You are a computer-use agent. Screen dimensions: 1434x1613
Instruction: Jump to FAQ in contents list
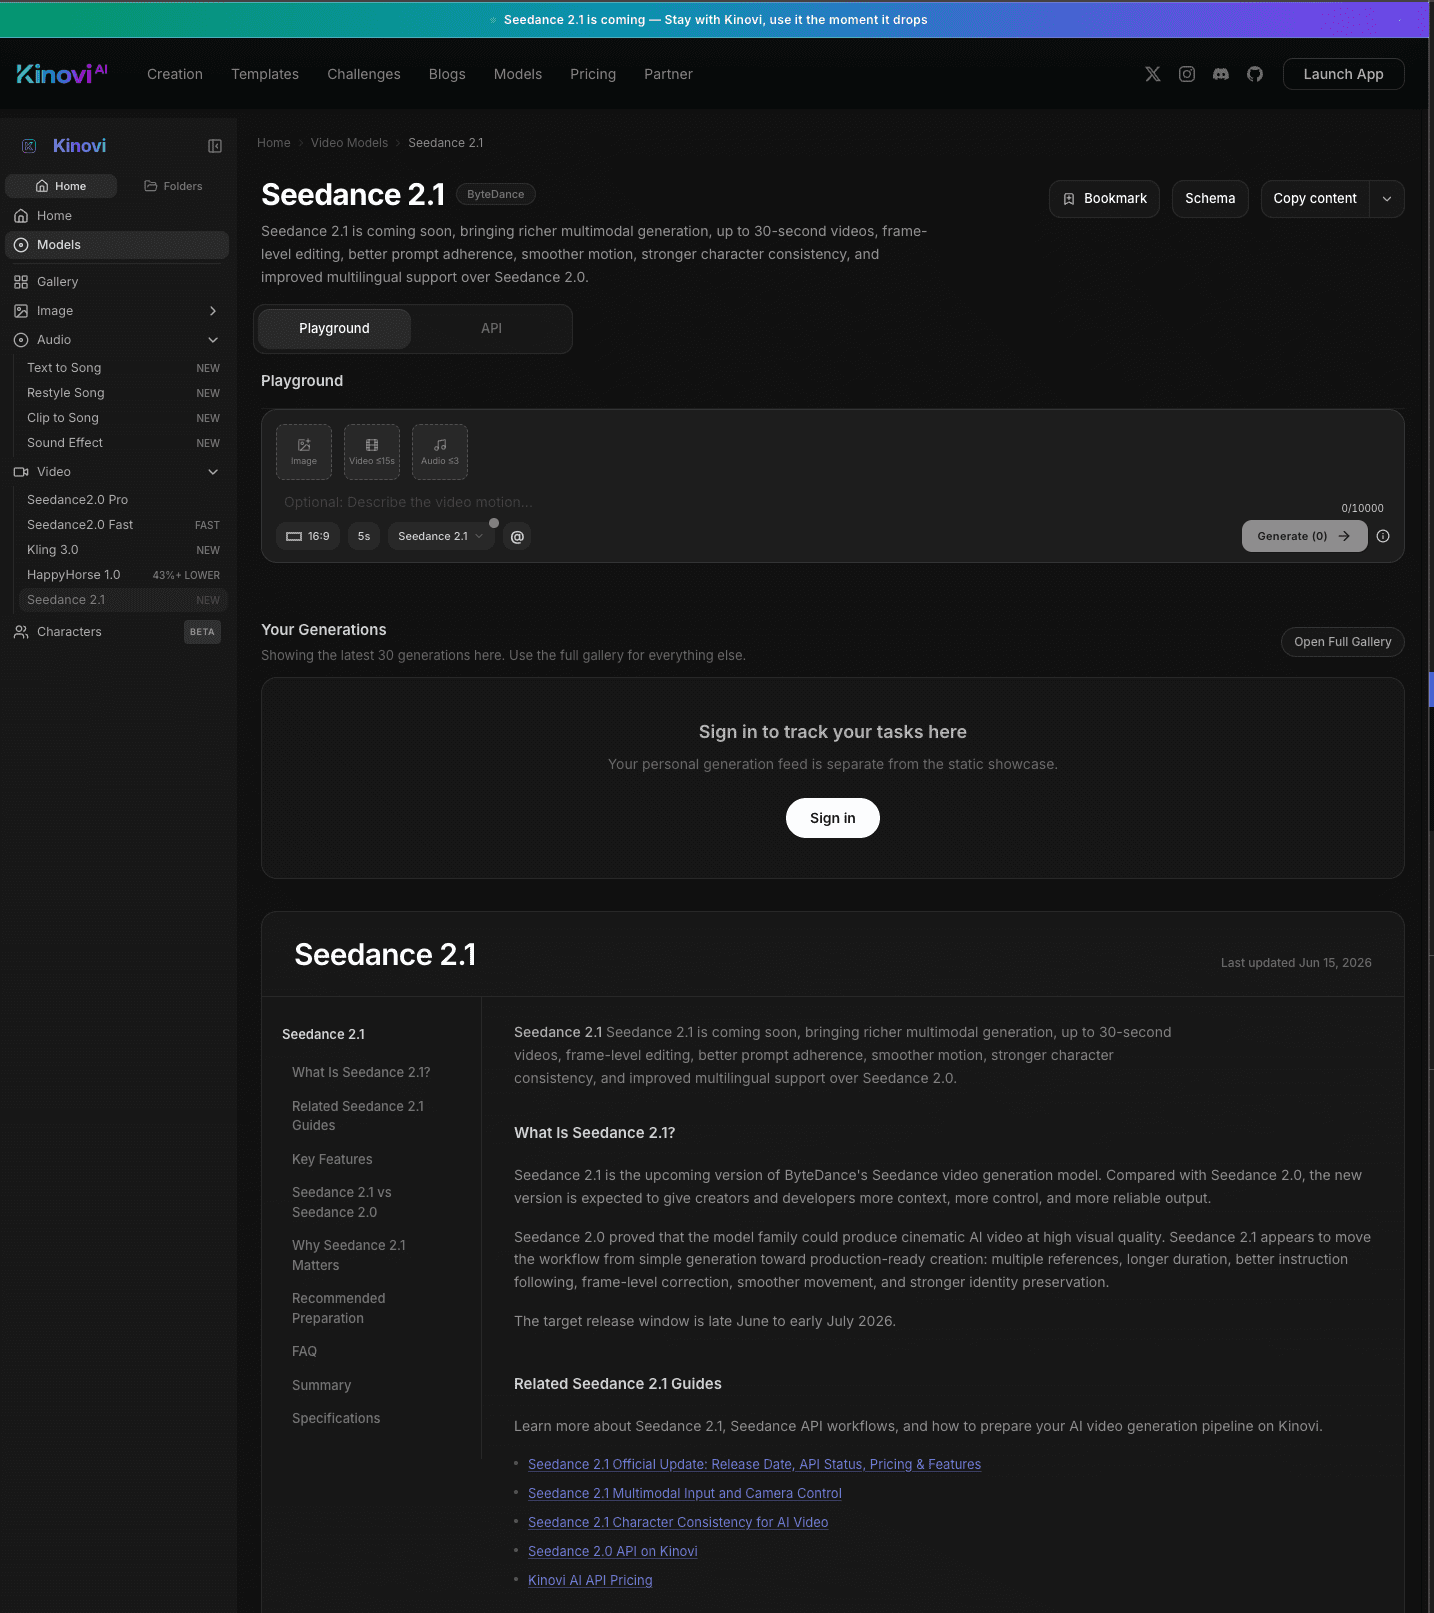[x=304, y=1351]
